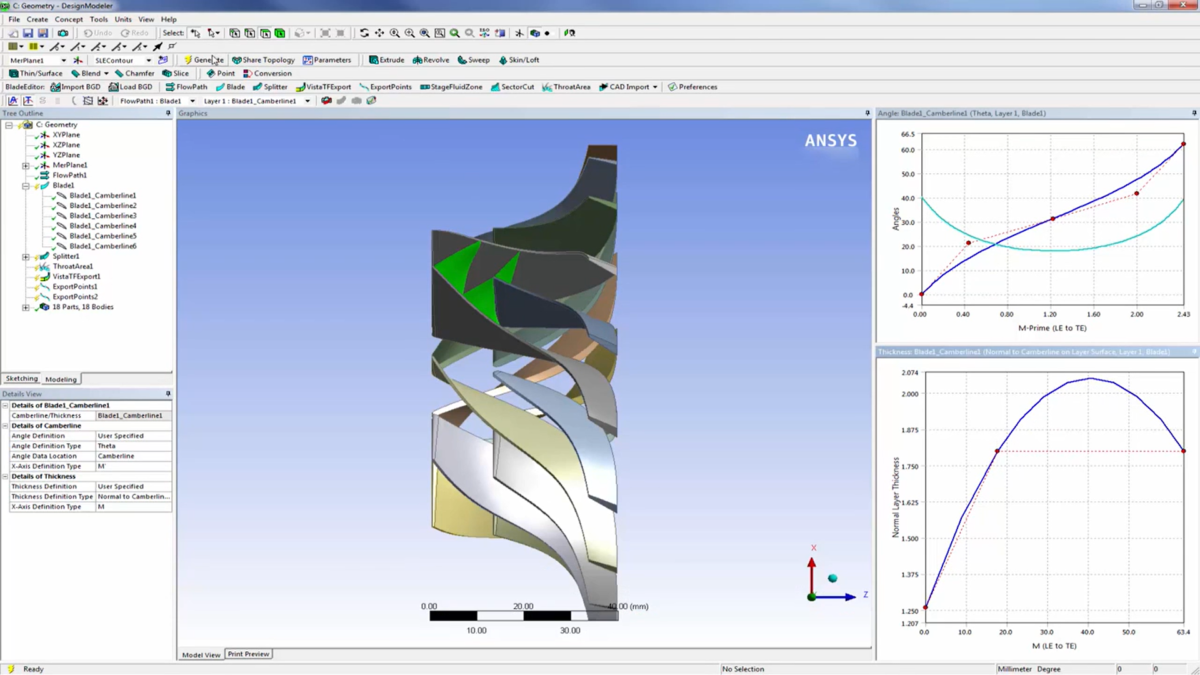Open Preferences in BladeEditor toolbar
The image size is (1200, 675).
pos(692,87)
